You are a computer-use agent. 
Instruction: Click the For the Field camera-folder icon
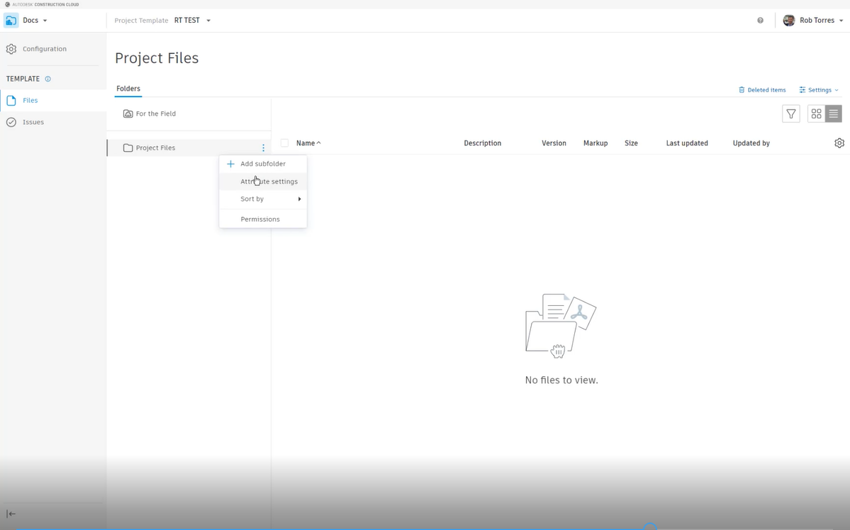[128, 114]
